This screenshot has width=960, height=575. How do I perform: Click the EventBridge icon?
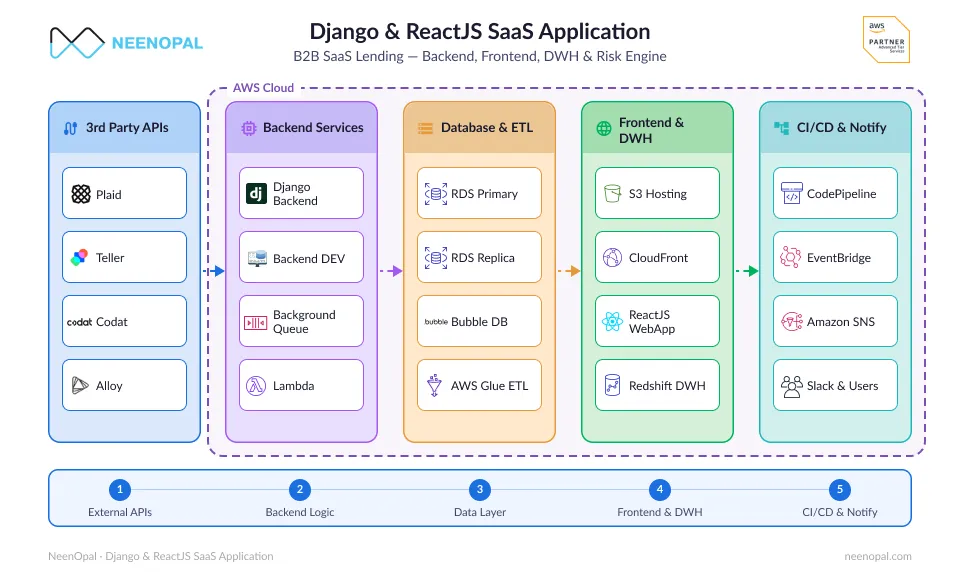(x=790, y=257)
